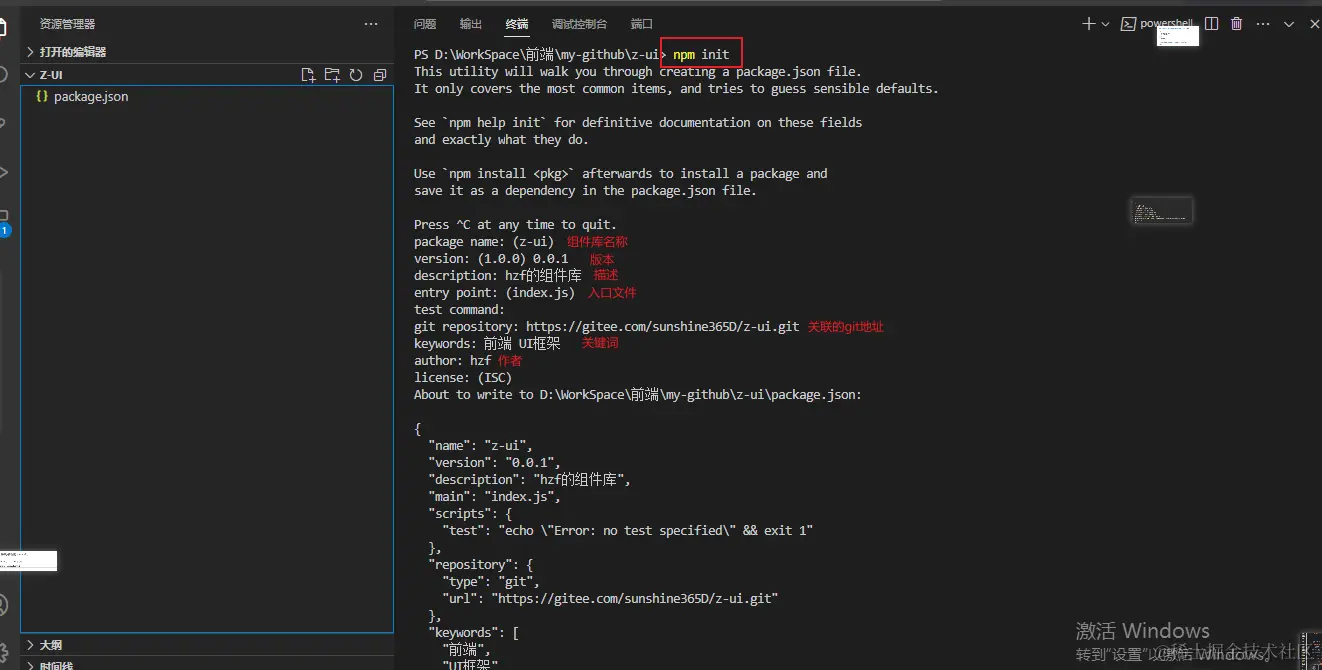
Task: Click the 'test command:' prompt line
Action: tap(459, 310)
